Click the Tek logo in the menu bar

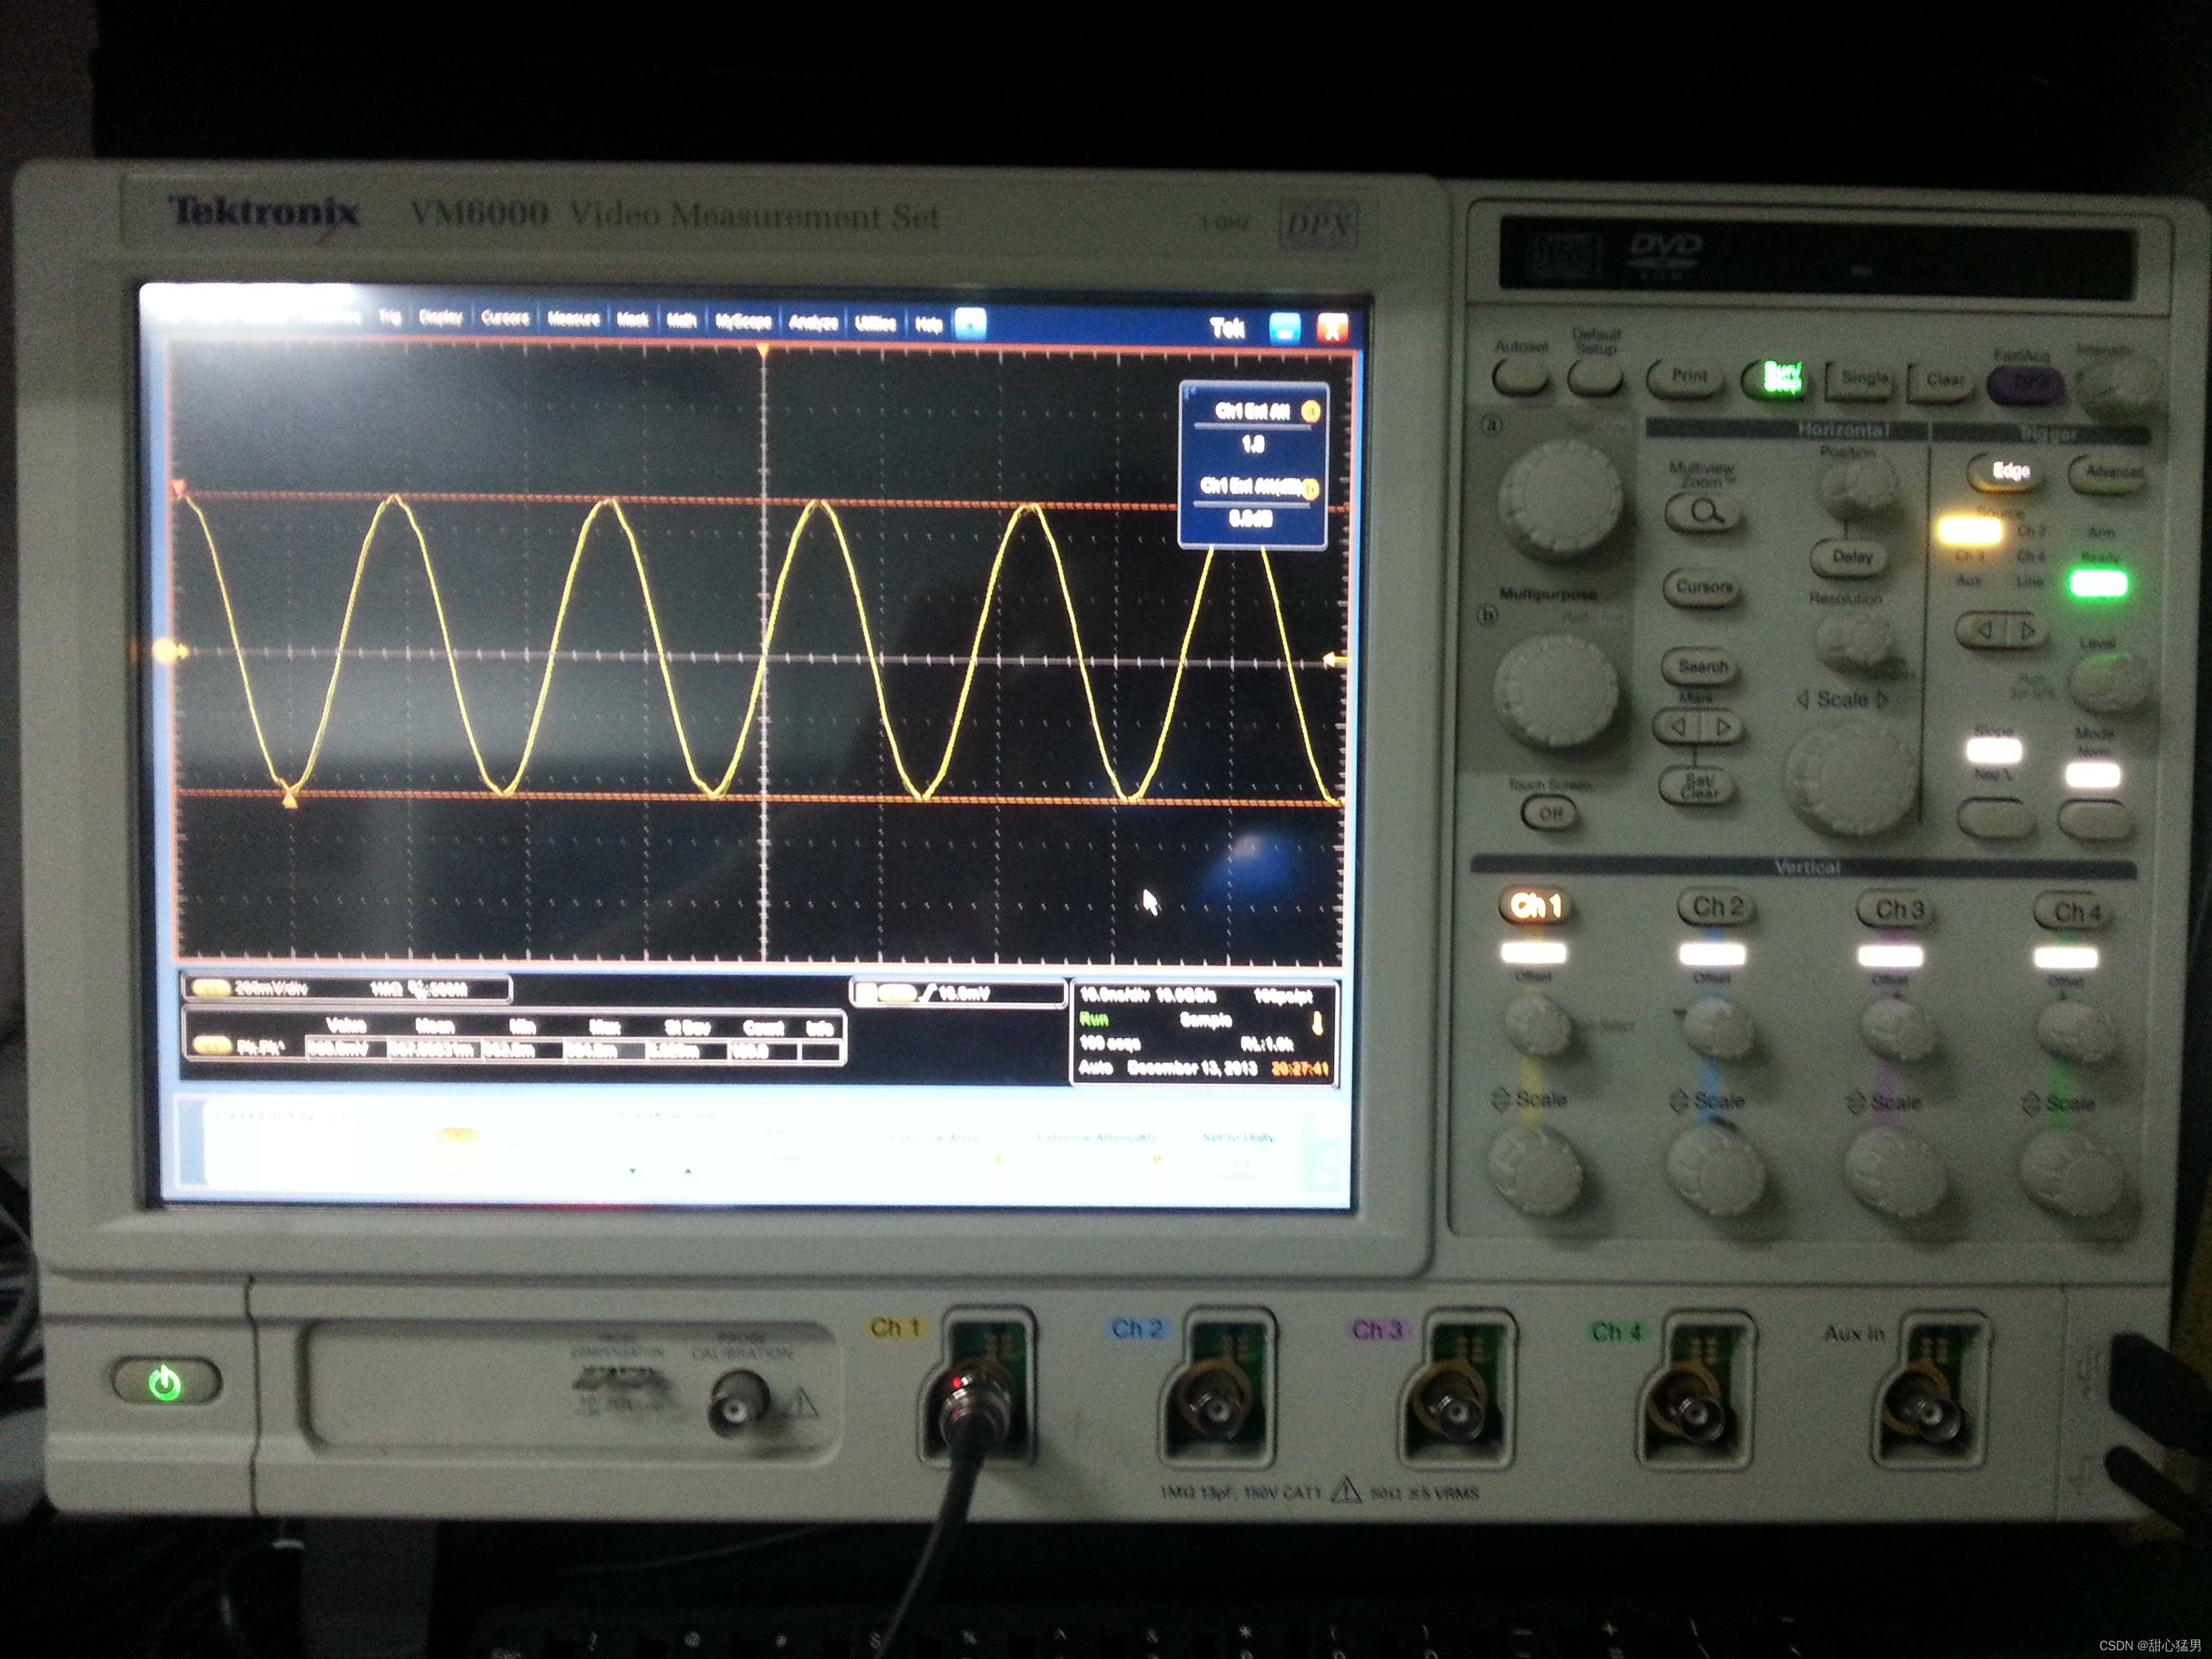1227,328
